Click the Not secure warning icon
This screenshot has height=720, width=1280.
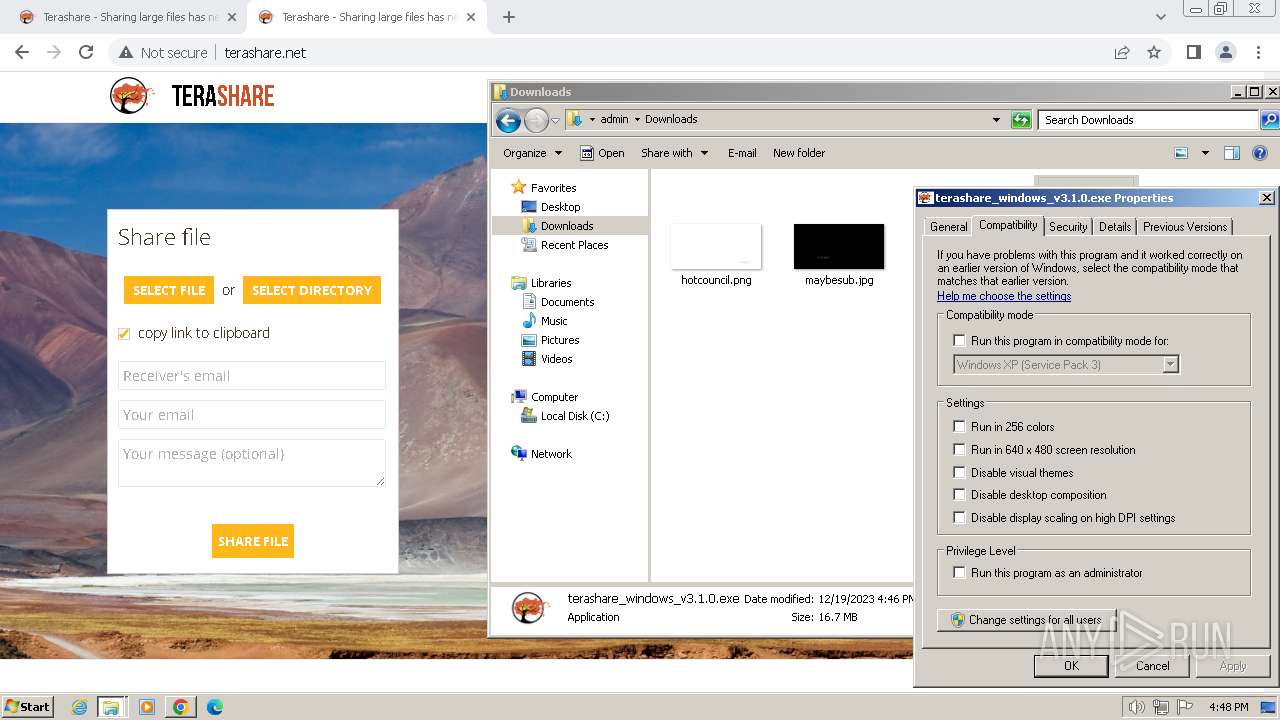coord(125,52)
